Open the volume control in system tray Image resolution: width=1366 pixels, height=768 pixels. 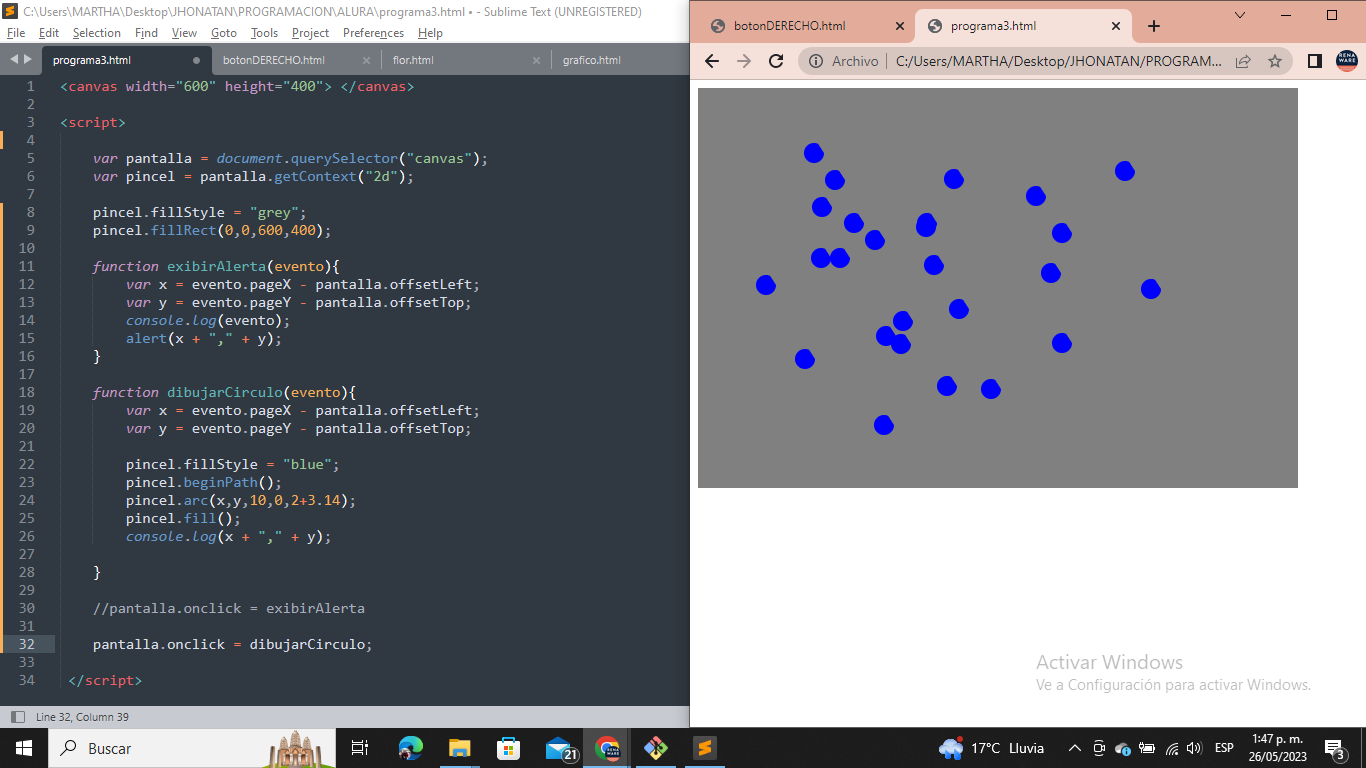1193,748
